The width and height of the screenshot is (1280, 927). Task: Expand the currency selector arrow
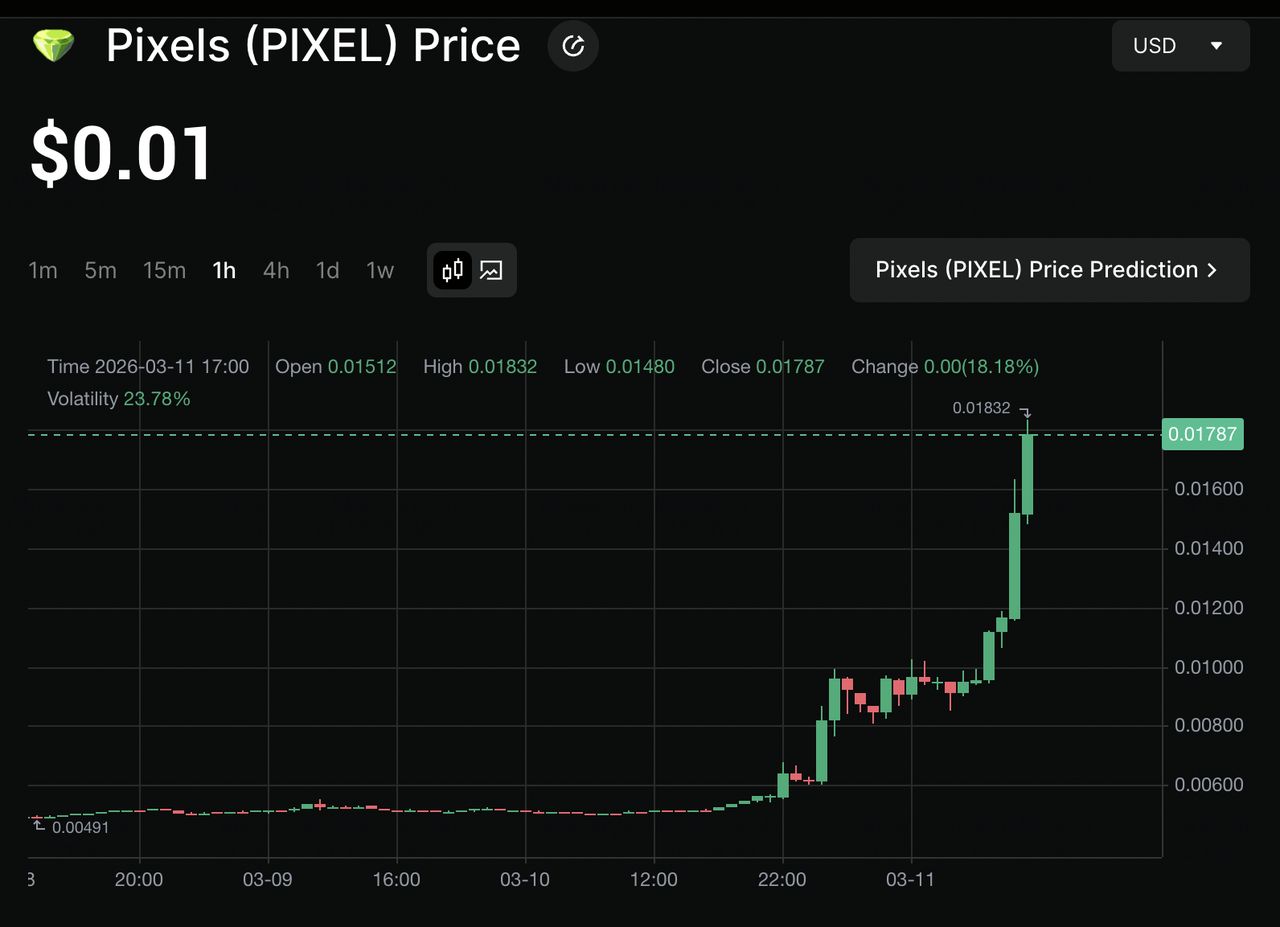click(1217, 46)
